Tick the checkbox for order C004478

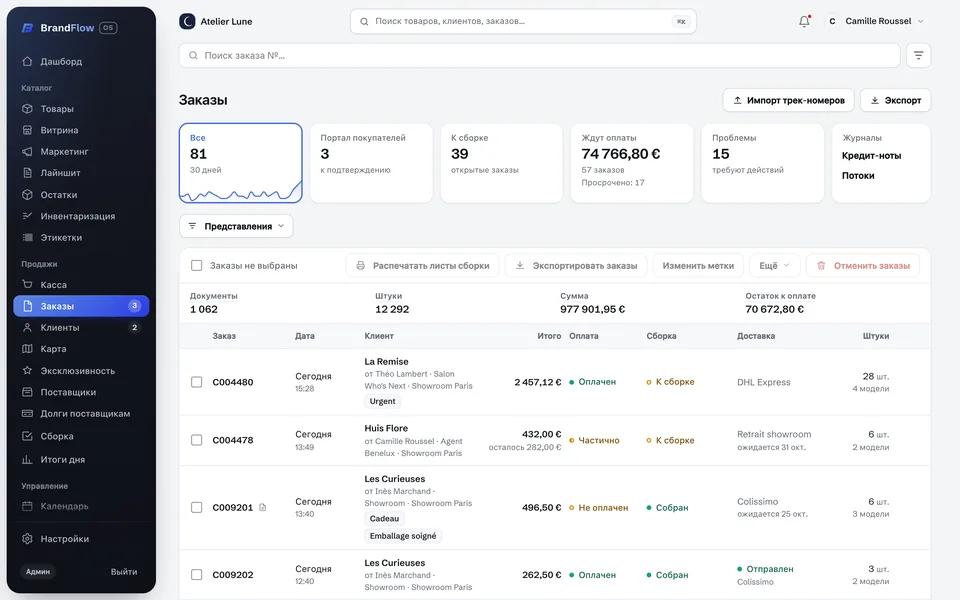coord(197,440)
